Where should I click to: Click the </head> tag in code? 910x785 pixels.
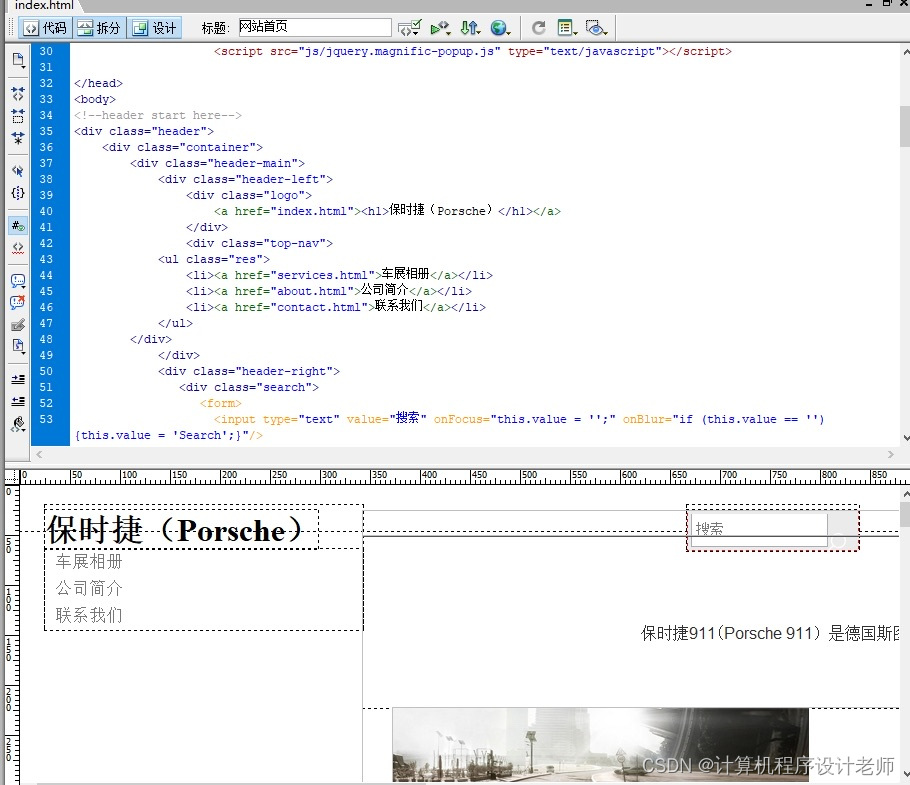98,83
